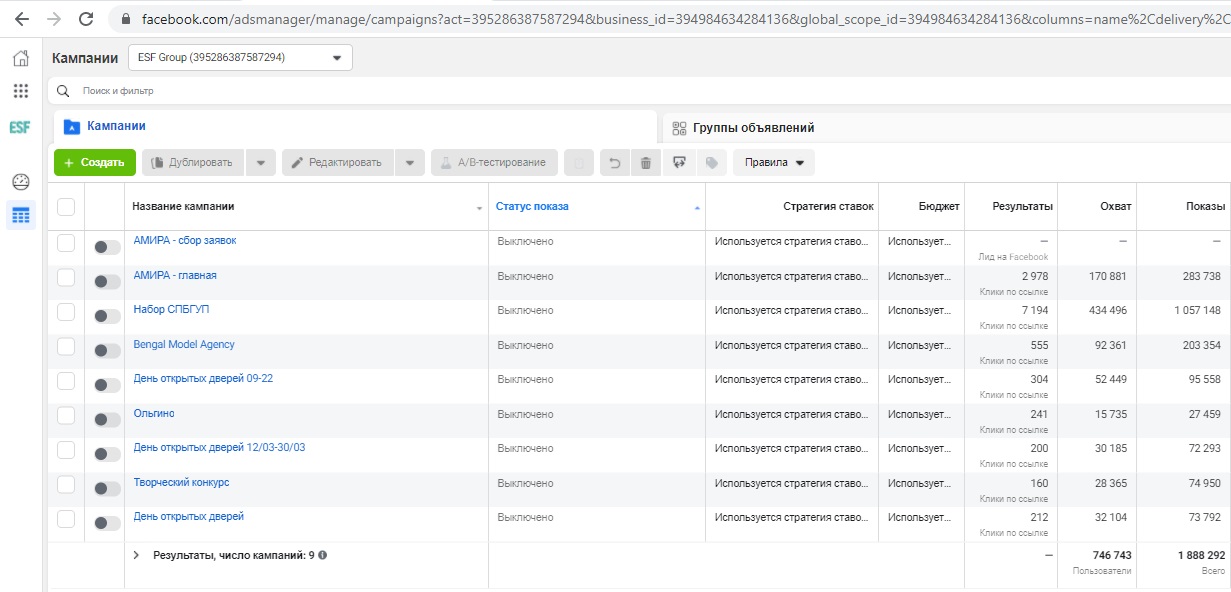Open the Правила dropdown
Image resolution: width=1231 pixels, height=592 pixels.
click(774, 163)
